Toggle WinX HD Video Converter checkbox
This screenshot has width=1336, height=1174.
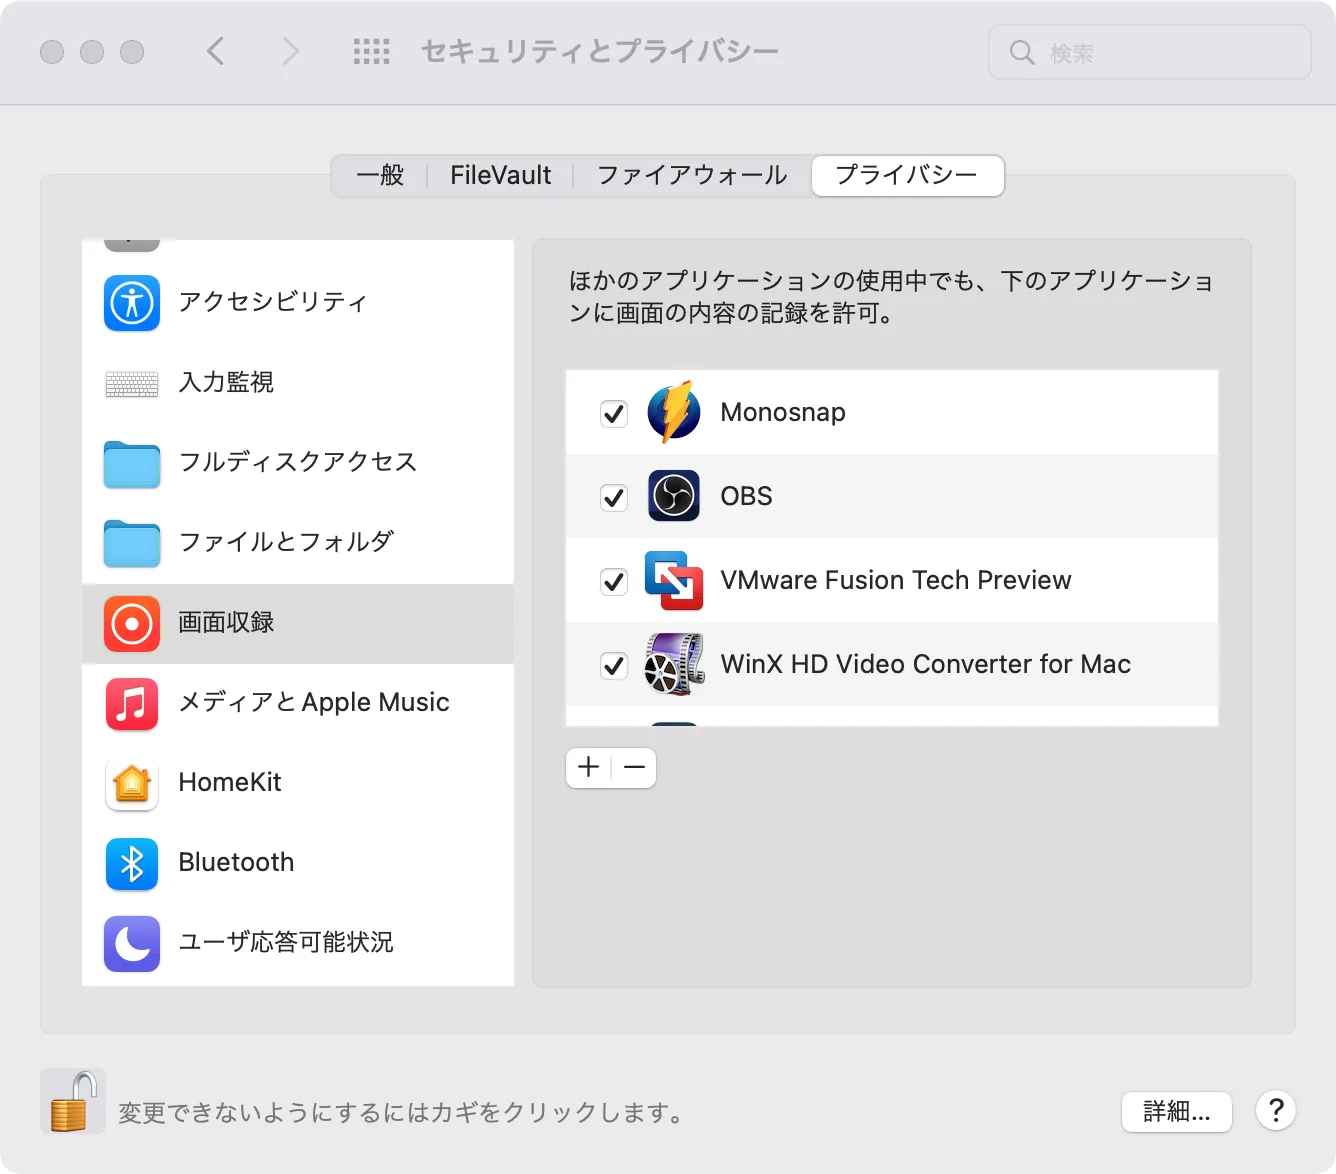coord(614,665)
